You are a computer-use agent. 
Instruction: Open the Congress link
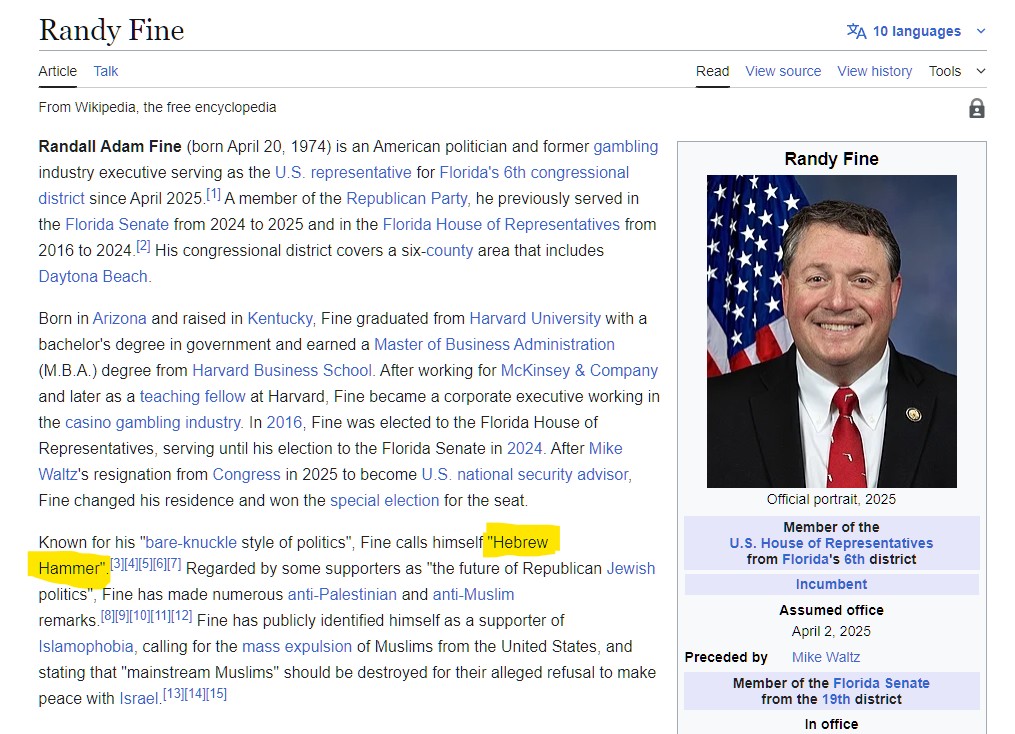247,474
